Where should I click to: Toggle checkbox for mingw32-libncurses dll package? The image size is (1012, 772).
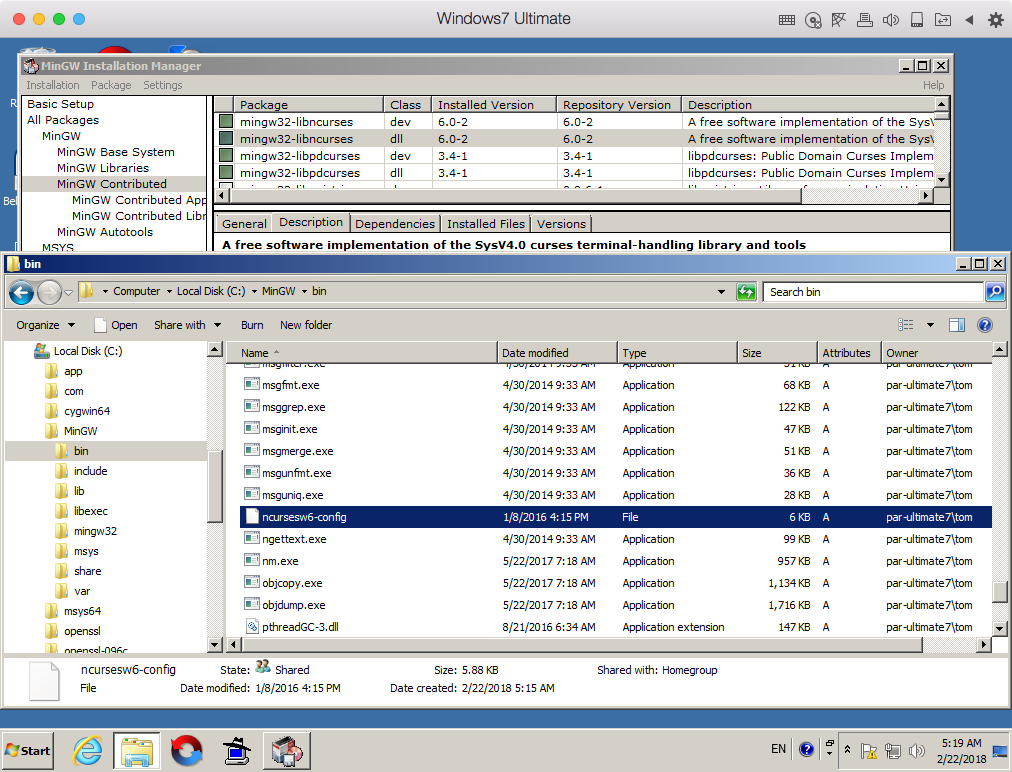click(x=226, y=138)
